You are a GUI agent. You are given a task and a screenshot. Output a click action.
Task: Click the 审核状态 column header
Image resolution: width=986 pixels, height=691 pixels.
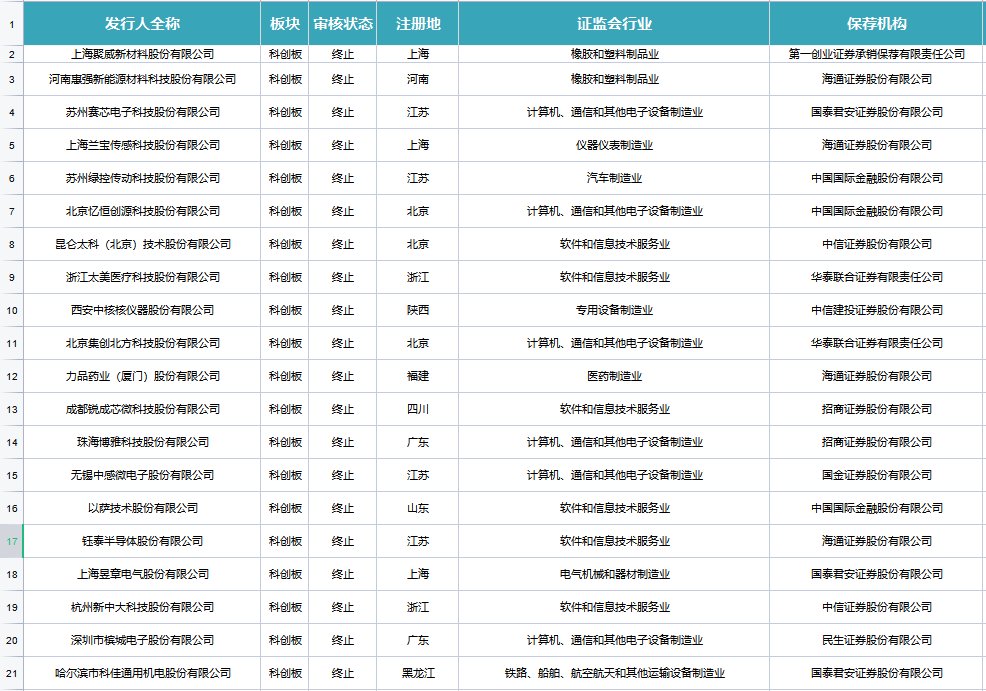[343, 24]
